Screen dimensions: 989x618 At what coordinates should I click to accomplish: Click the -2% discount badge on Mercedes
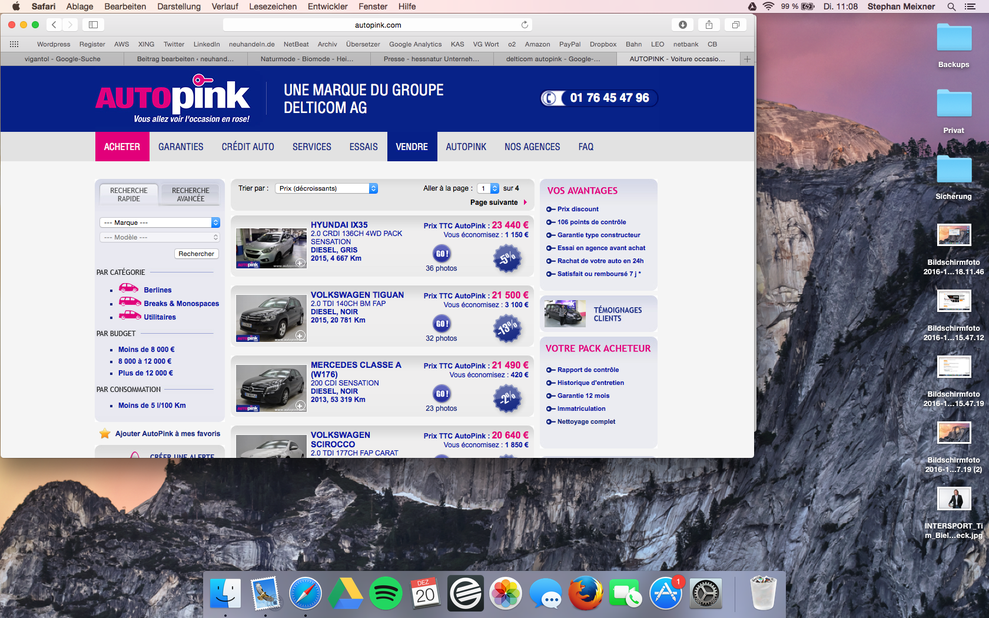(507, 399)
